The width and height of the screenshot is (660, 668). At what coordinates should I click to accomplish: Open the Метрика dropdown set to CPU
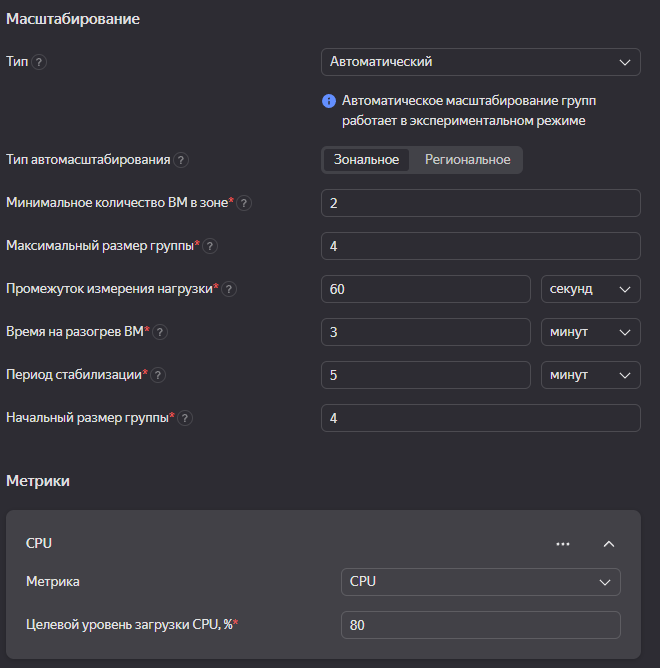click(481, 582)
